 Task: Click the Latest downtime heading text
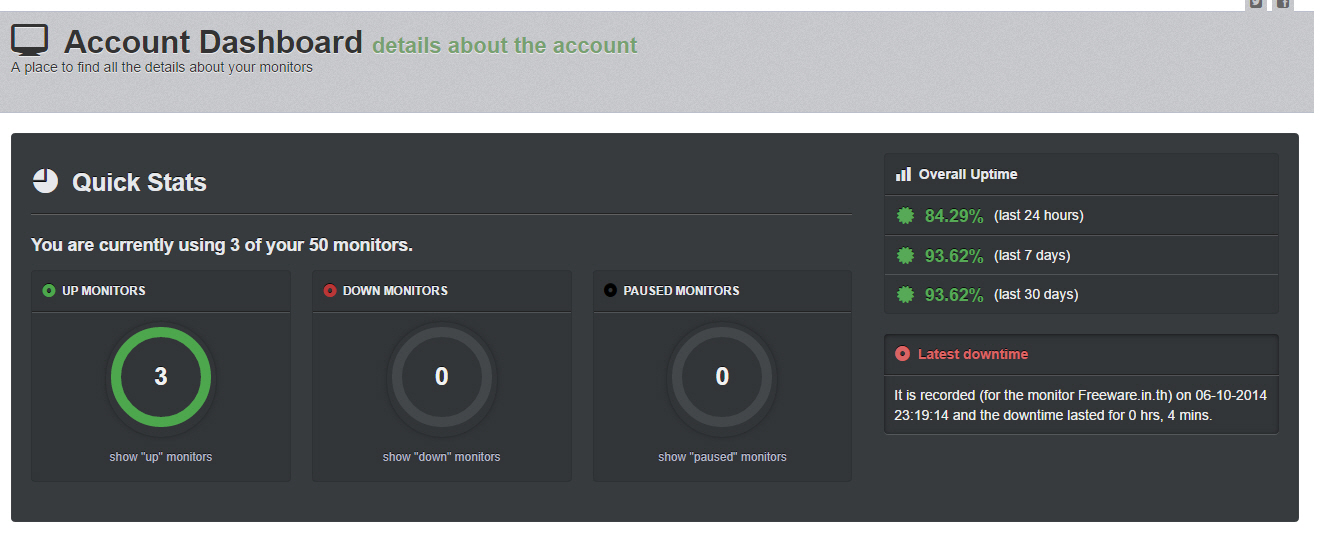click(x=972, y=354)
